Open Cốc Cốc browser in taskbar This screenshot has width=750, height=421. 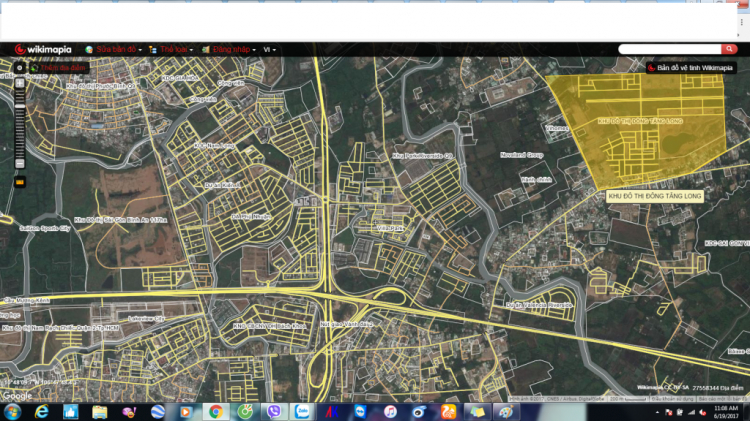pos(245,412)
